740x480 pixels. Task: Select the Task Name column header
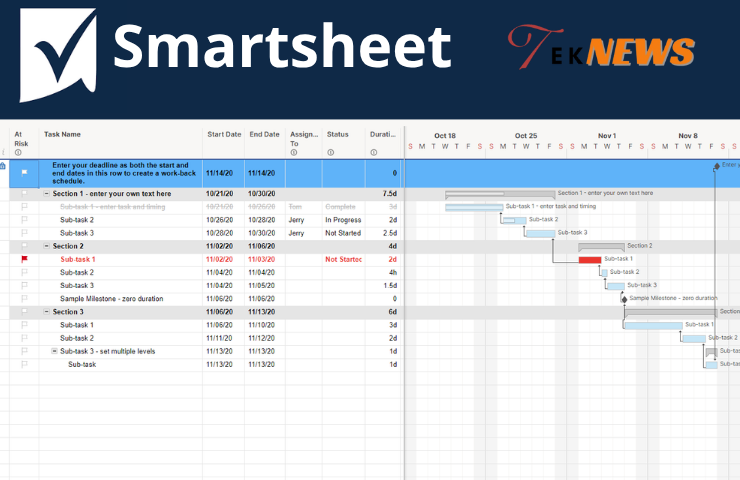tap(121, 142)
